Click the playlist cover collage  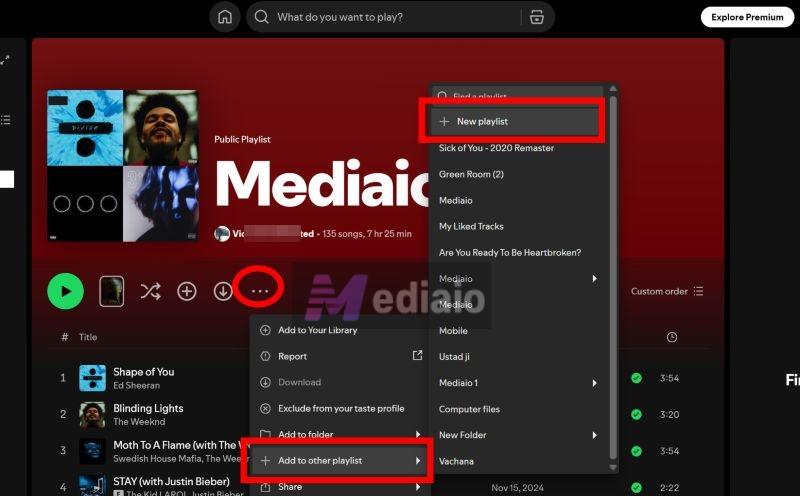point(123,165)
